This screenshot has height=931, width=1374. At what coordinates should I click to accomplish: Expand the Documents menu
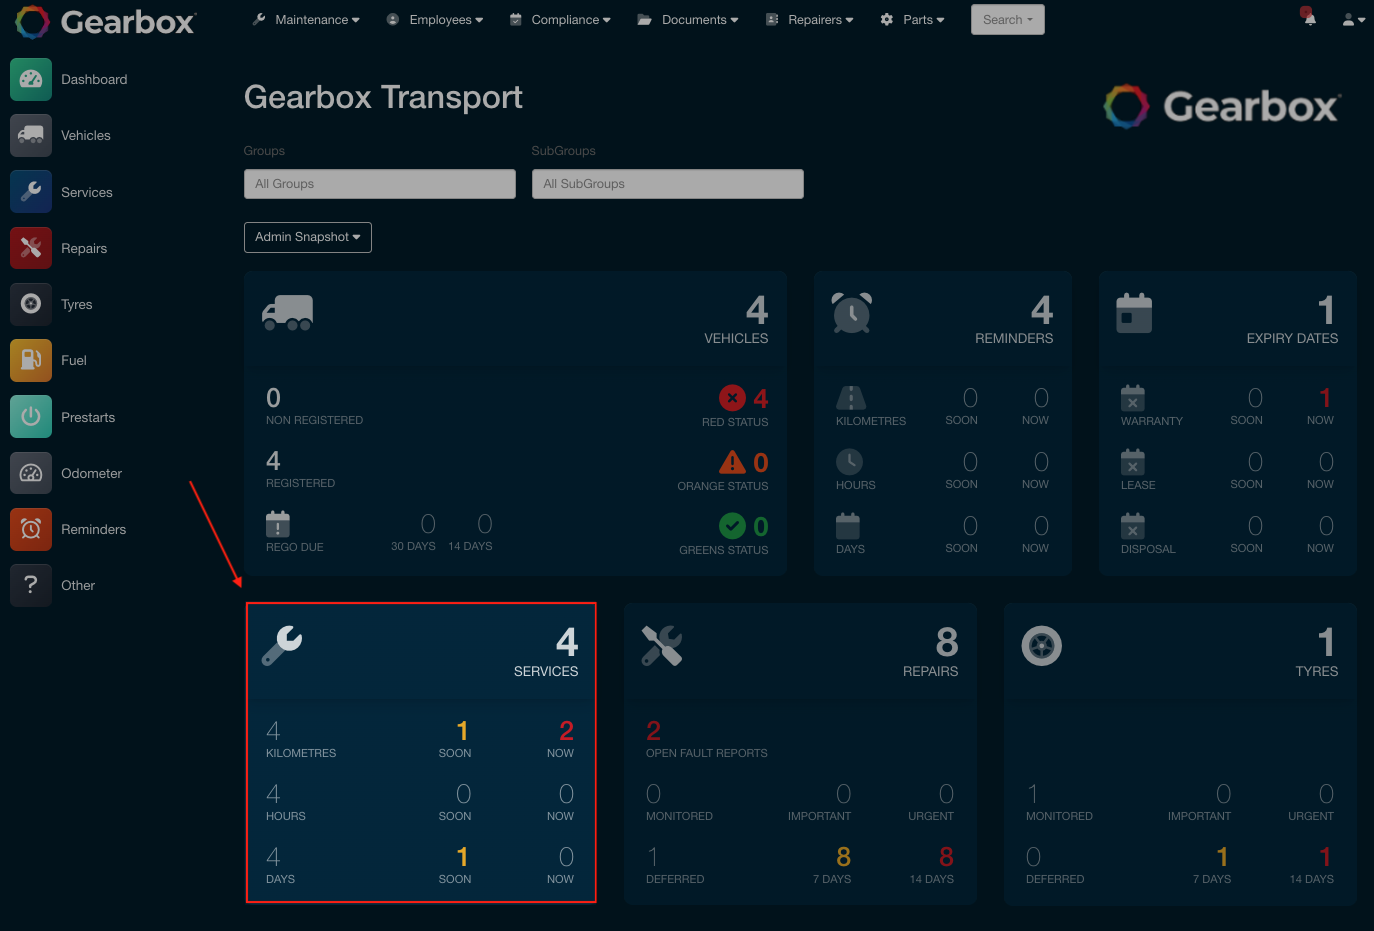(688, 20)
